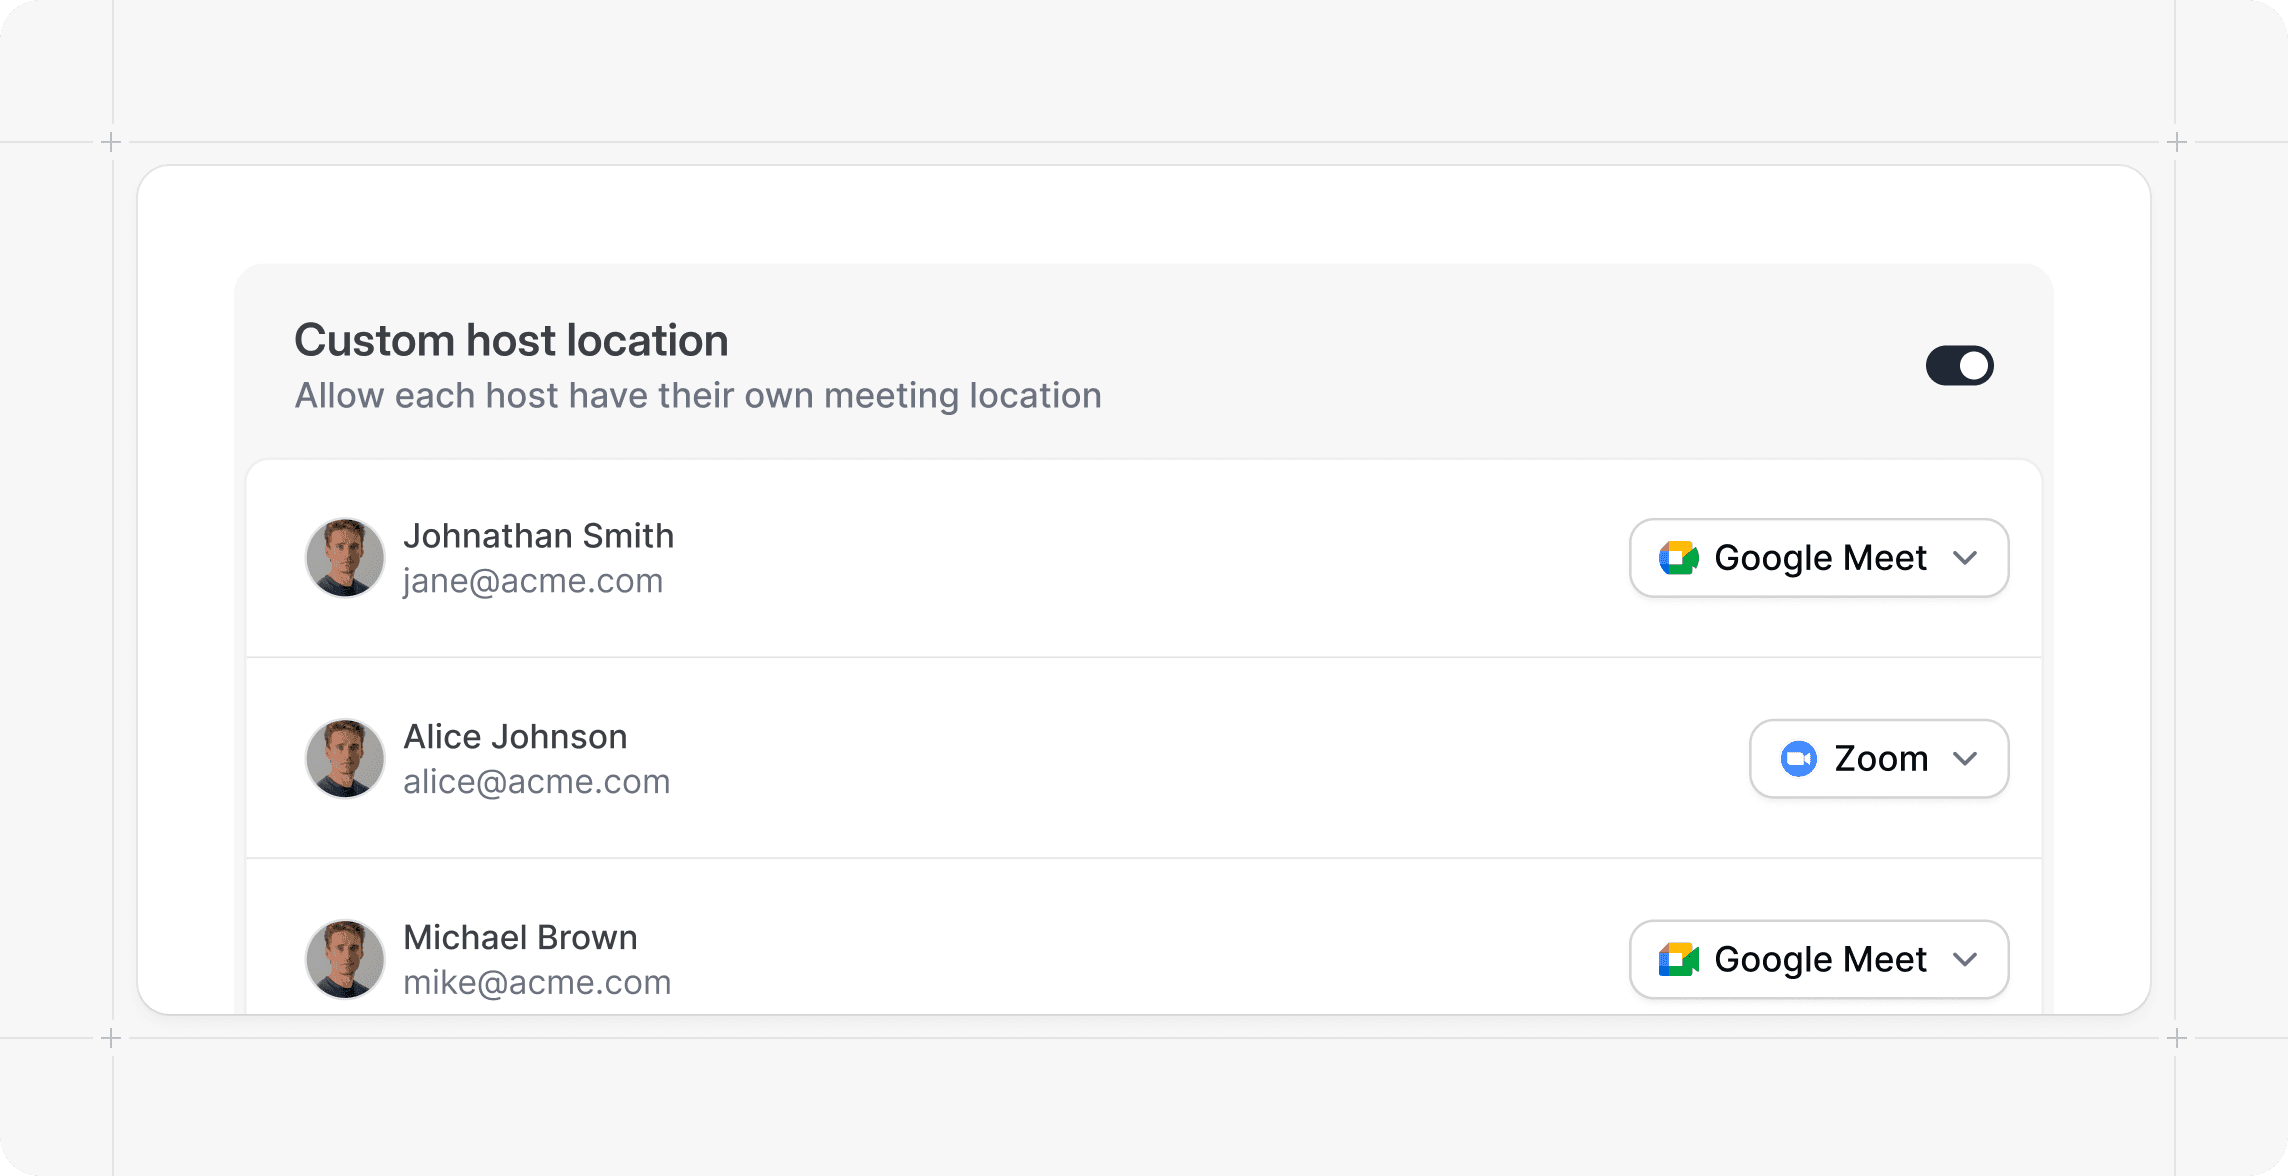Click the Custom host location heading
Viewport: 2288px width, 1176px height.
(511, 341)
